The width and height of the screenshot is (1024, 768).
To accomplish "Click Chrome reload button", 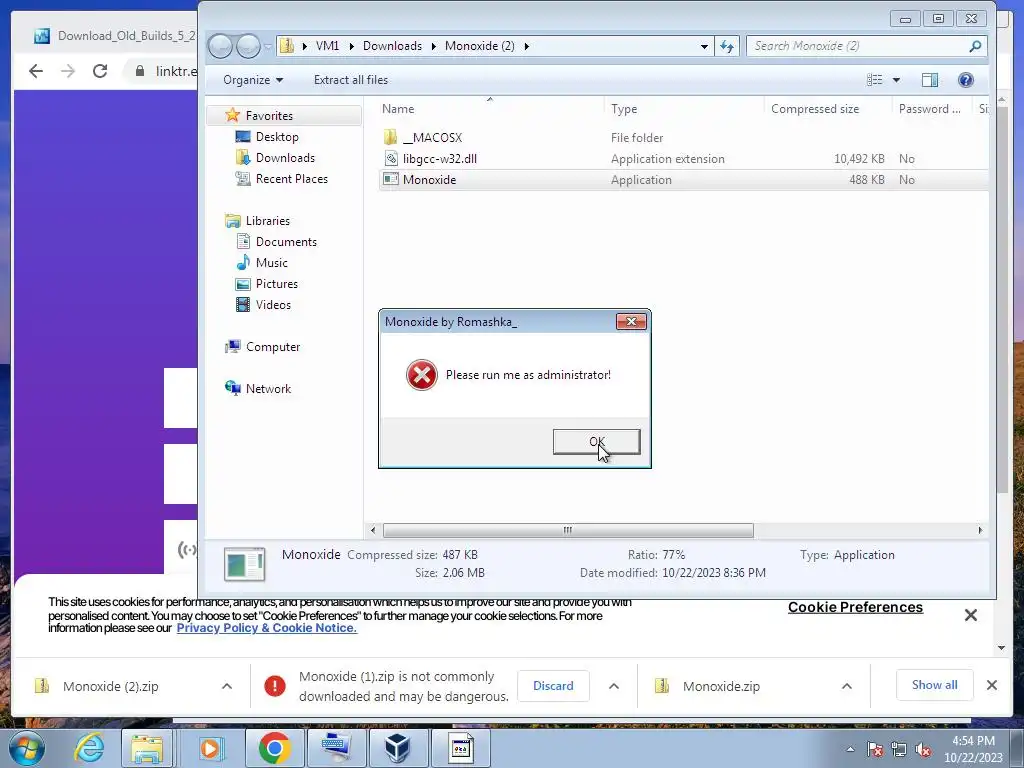I will tap(100, 71).
